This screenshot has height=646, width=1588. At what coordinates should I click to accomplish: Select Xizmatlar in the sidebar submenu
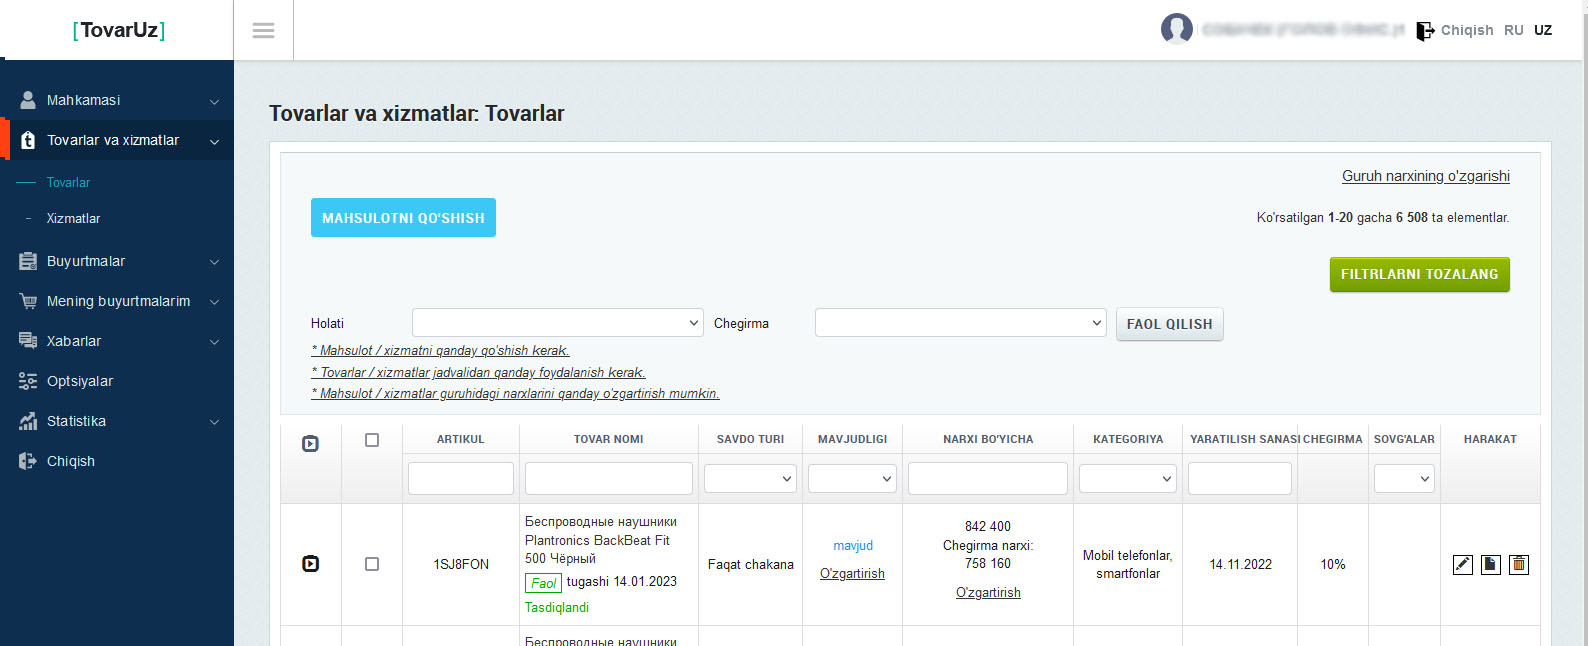coord(73,218)
